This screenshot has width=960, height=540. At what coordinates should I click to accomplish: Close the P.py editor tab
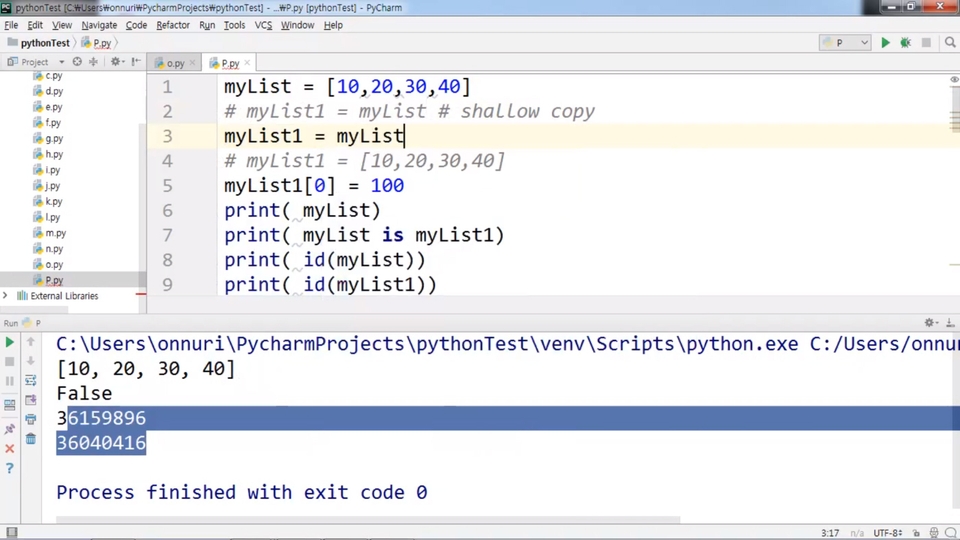[x=247, y=63]
